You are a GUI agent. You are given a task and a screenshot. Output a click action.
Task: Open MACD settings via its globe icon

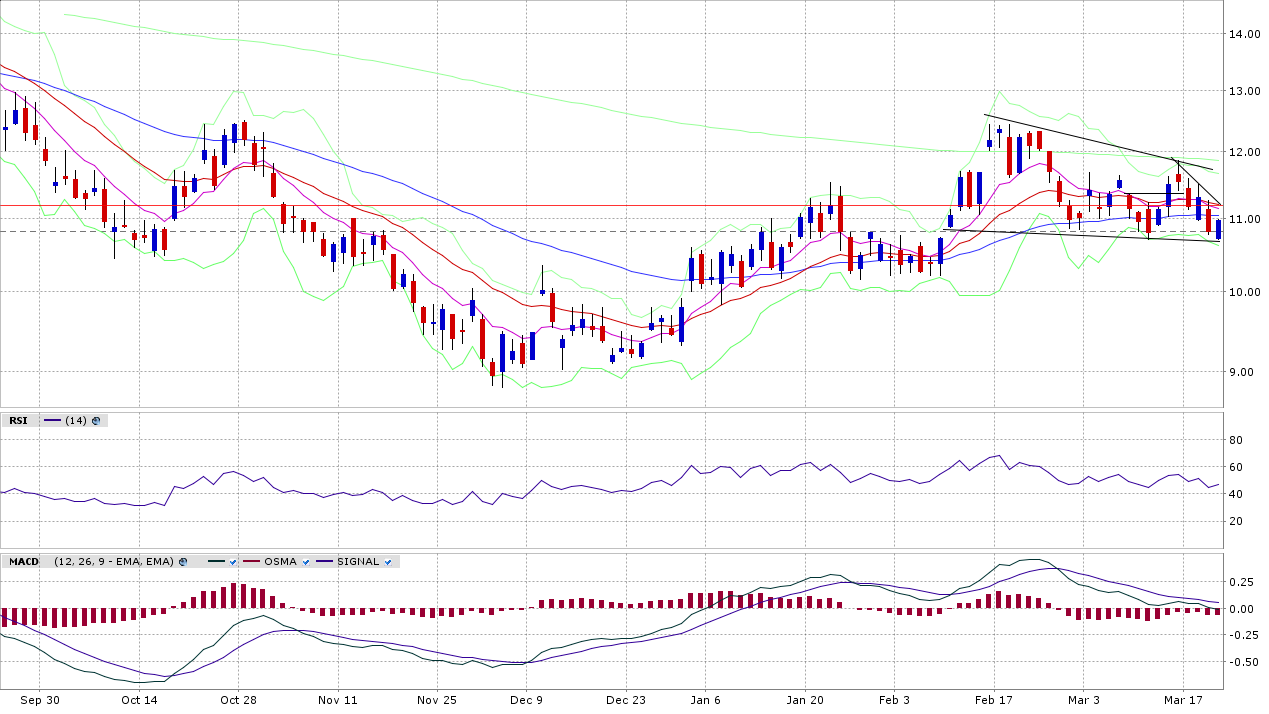coord(183,562)
